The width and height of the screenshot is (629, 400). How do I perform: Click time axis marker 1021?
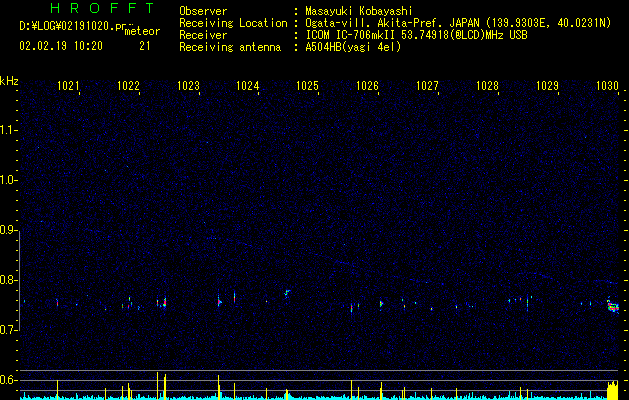coord(68,85)
